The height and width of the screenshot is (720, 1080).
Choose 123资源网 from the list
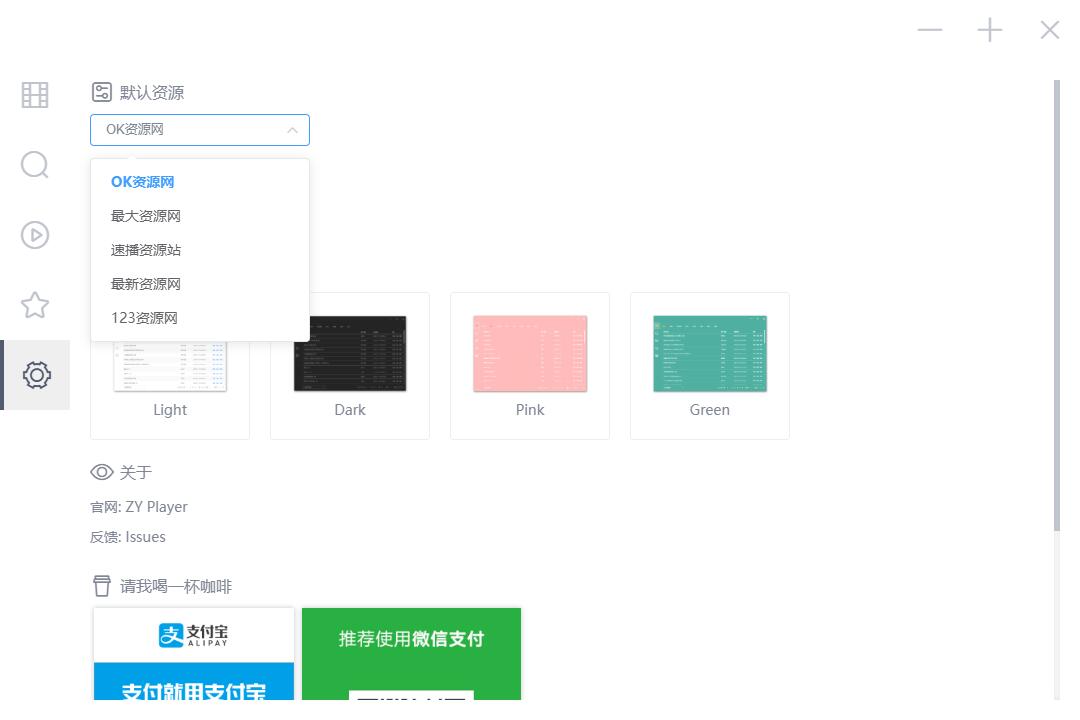pos(144,318)
